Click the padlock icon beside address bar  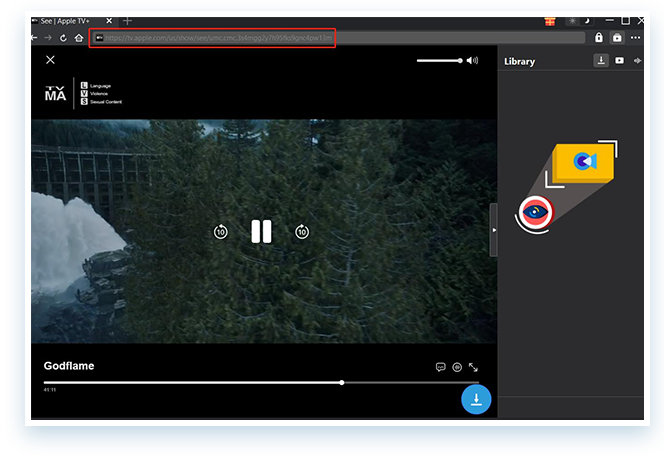click(x=598, y=38)
